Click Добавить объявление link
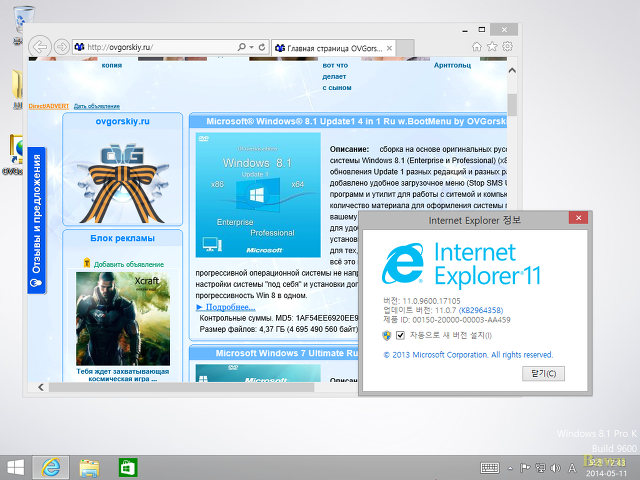 (129, 264)
